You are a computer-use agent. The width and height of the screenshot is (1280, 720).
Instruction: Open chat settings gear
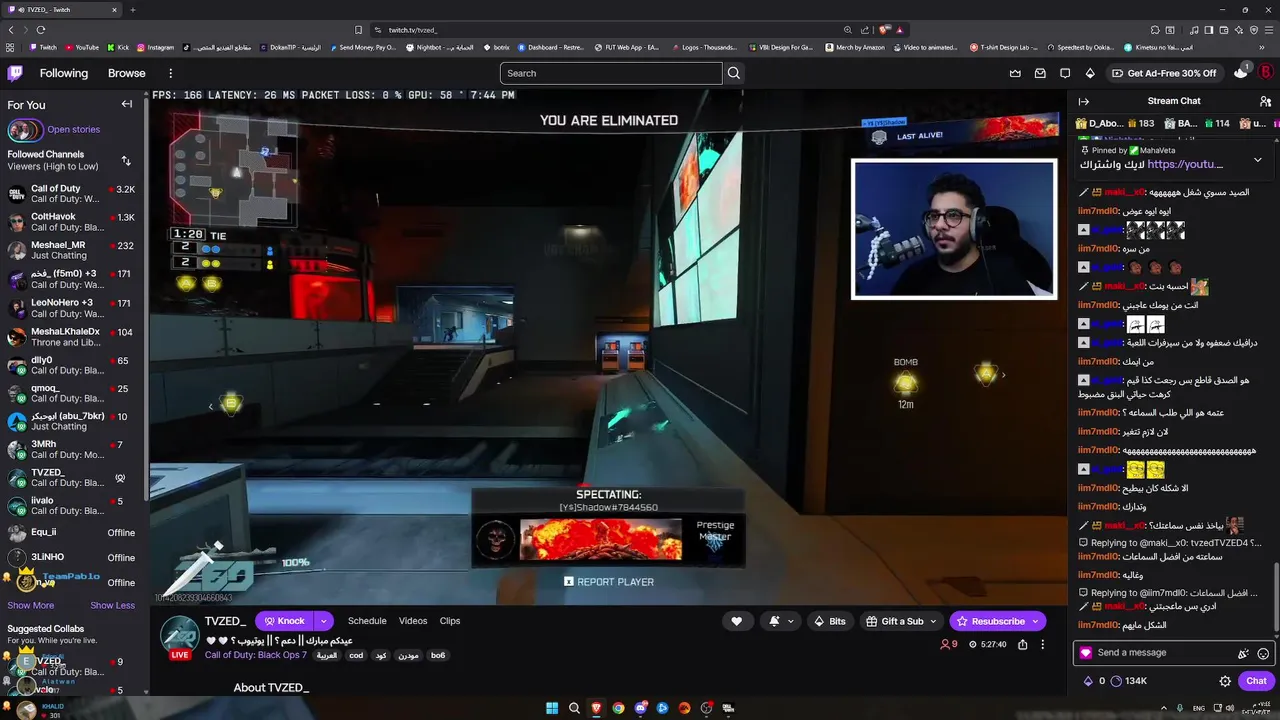(x=1225, y=681)
